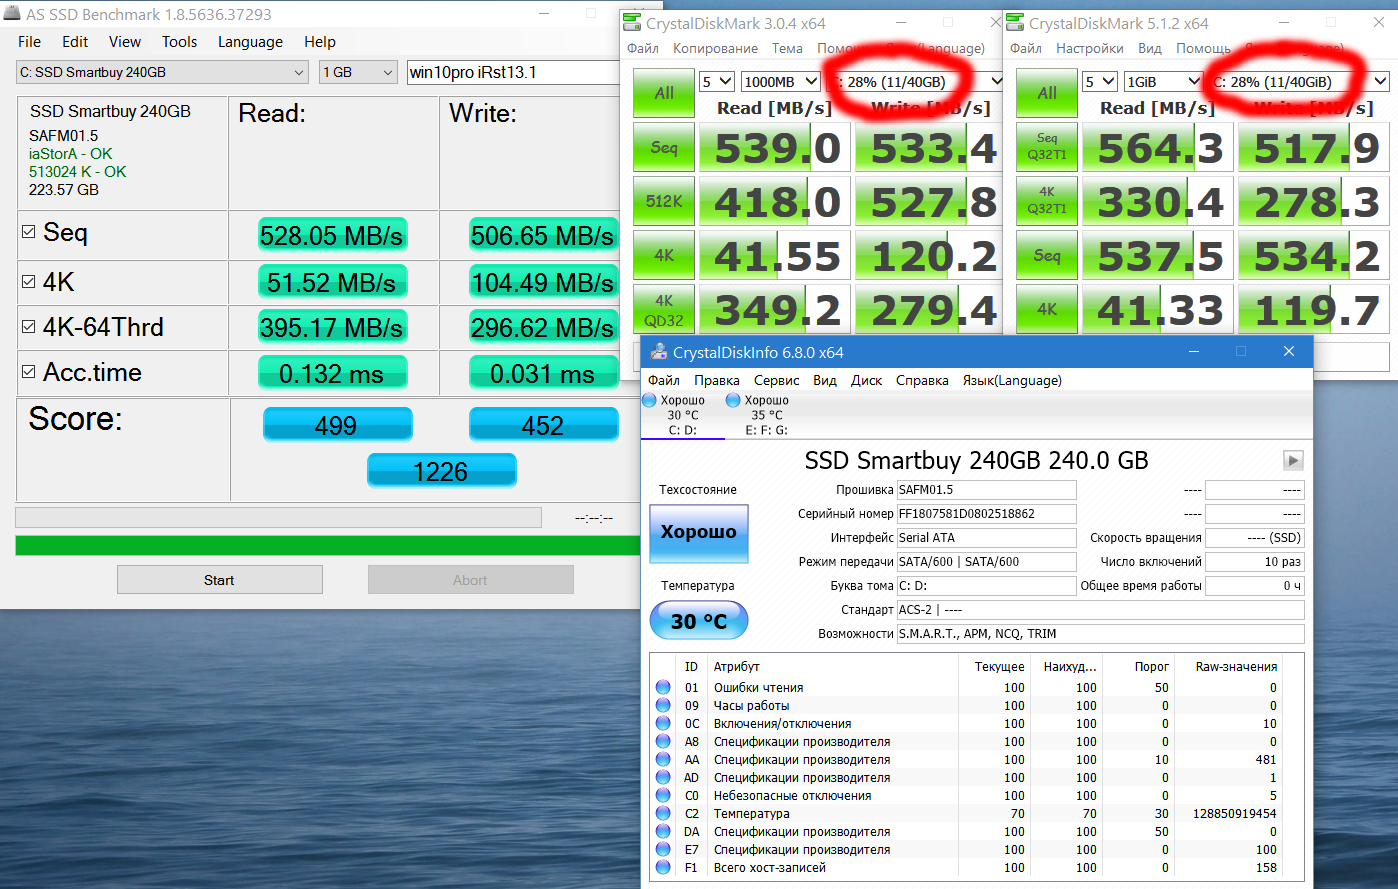This screenshot has height=889, width=1398.
Task: Click the Raw-значения column header
Action: click(1236, 667)
